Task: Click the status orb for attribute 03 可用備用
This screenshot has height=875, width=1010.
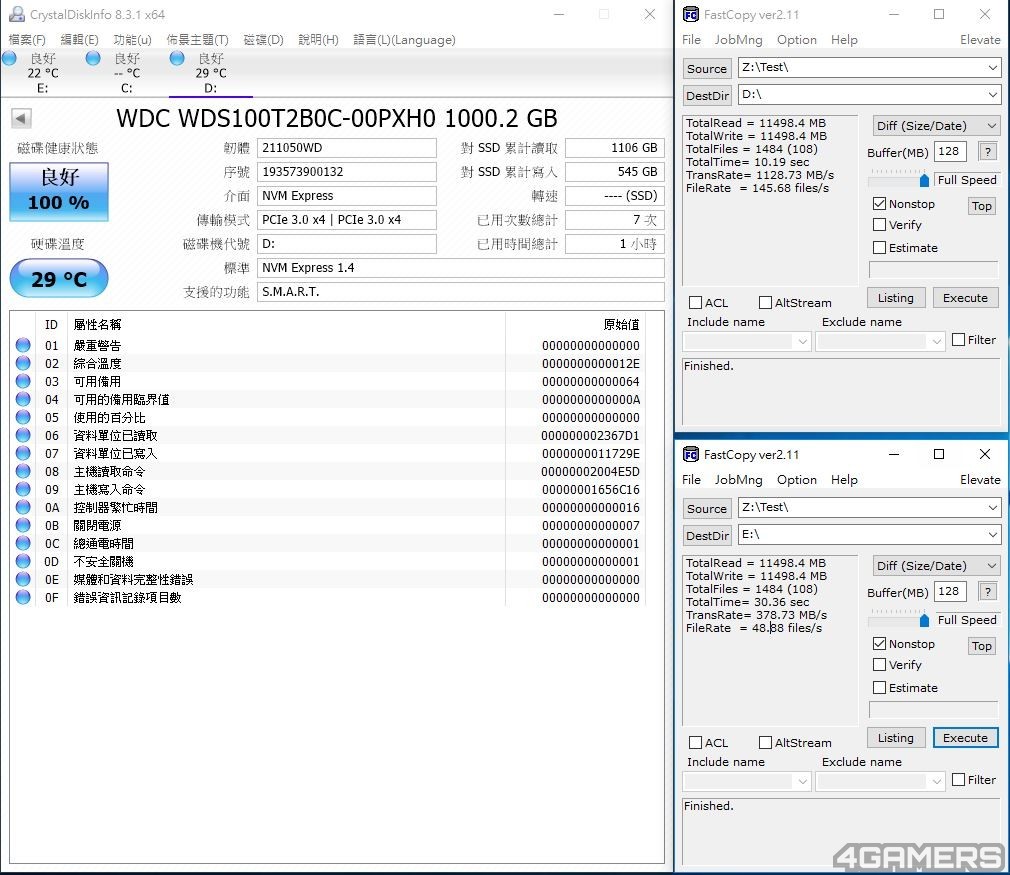Action: point(23,381)
